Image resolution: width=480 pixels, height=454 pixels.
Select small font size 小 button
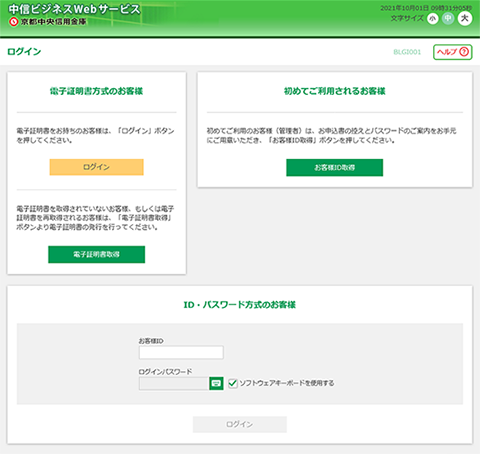tap(433, 19)
